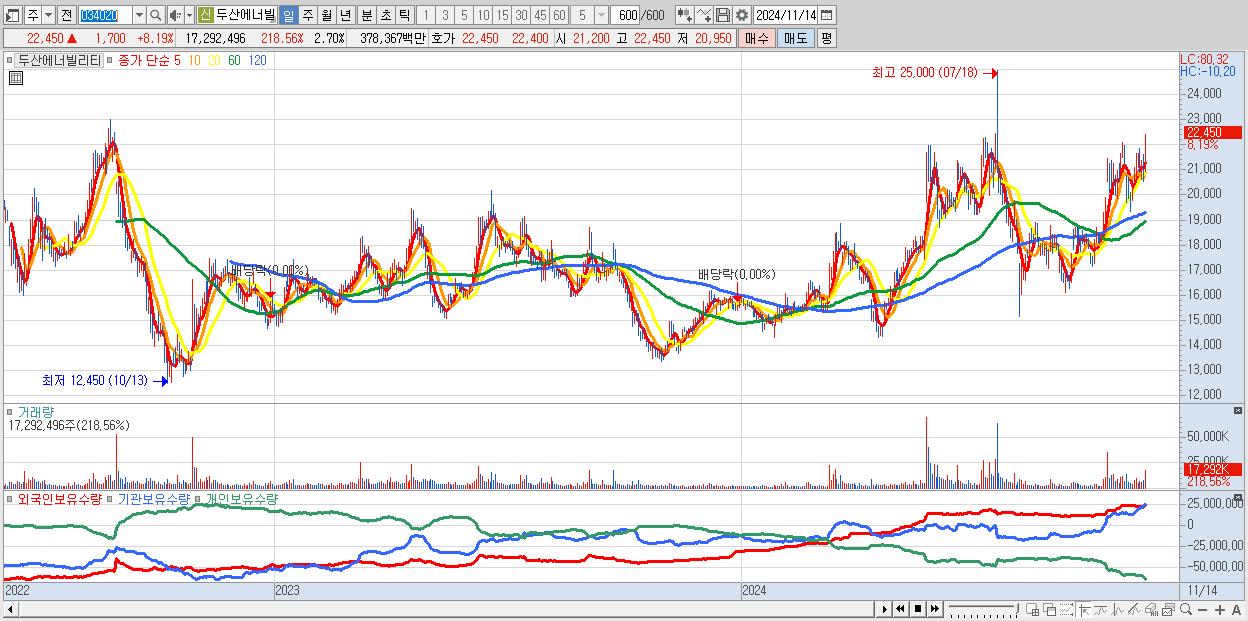Click the candlestick chart type icon
This screenshot has height=621, width=1248.
685,16
